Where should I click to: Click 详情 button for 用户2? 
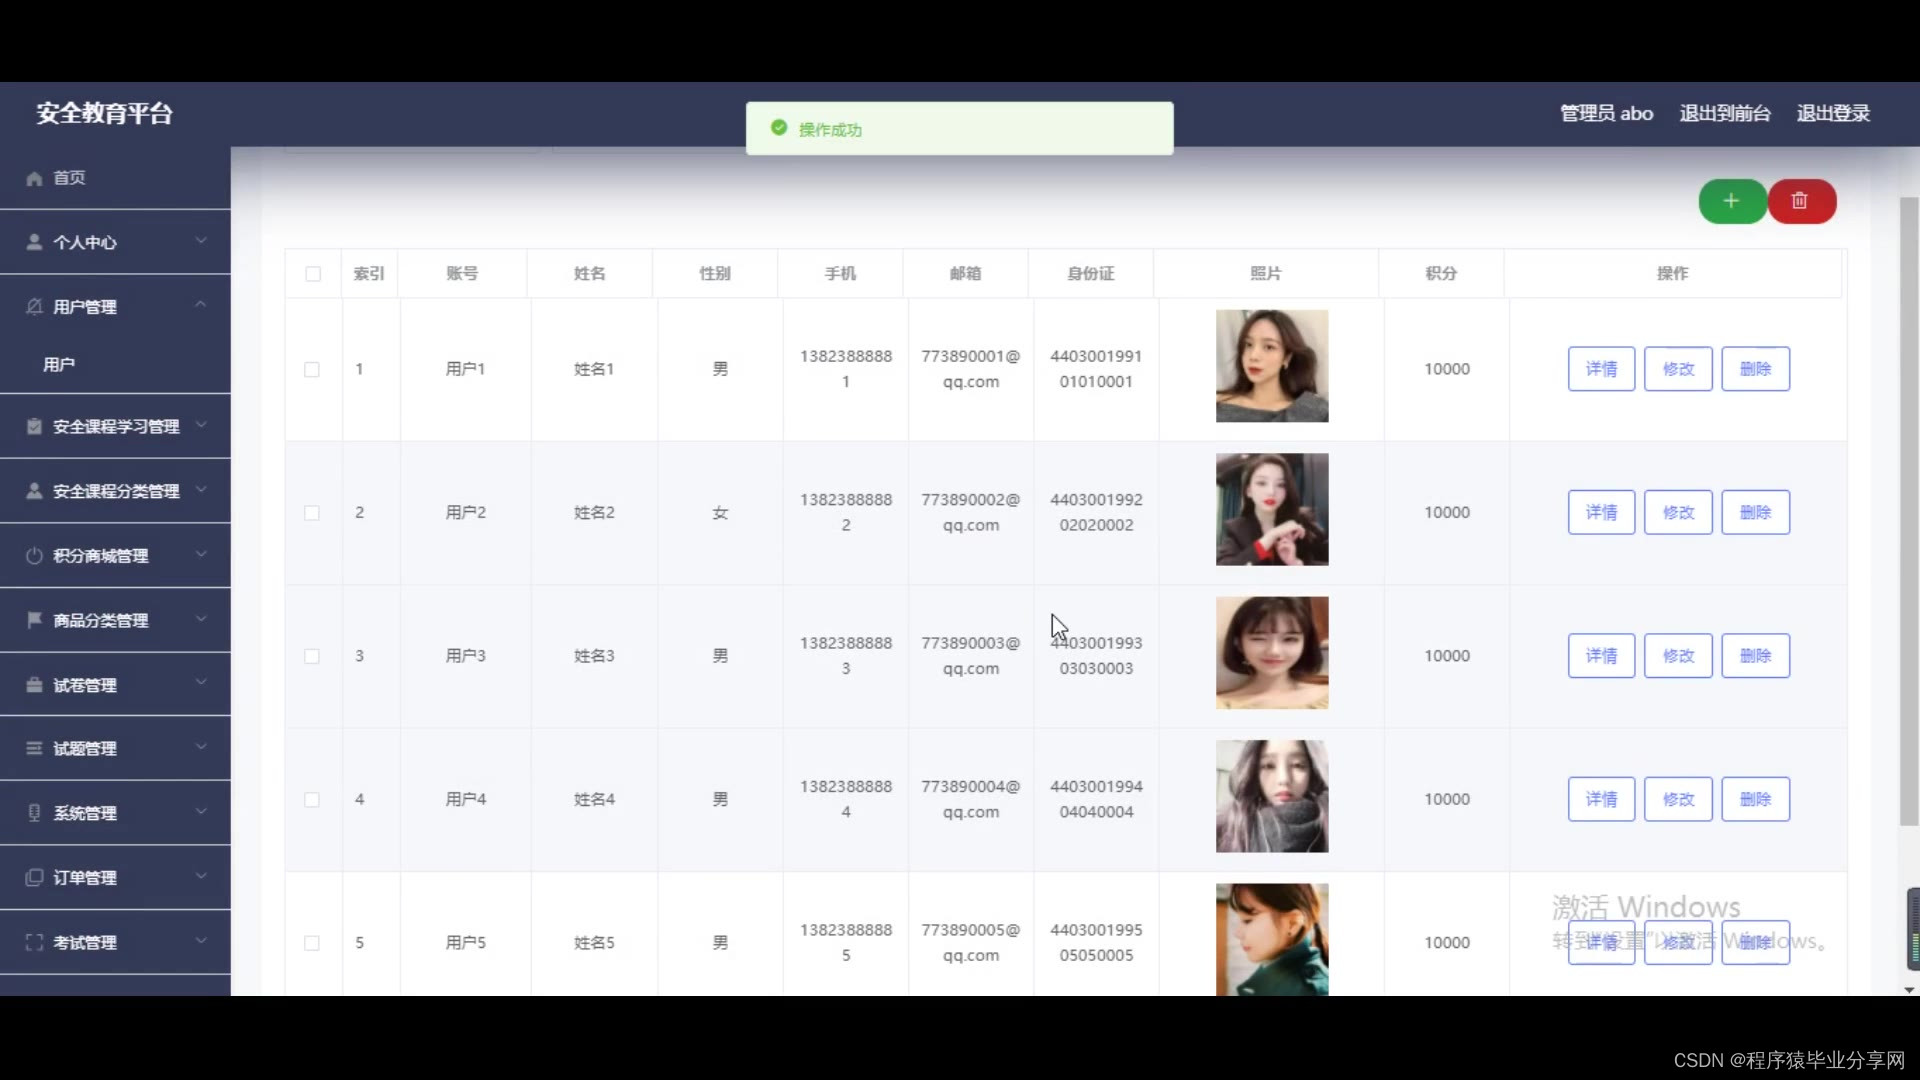(1600, 512)
